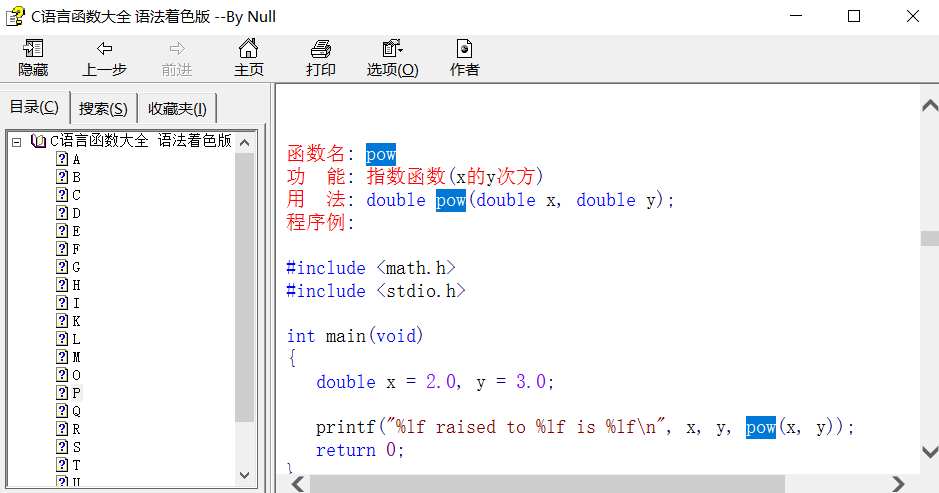Click the content horizontal scroll-left arrow
Screen dimensions: 939x493
(x=298, y=483)
